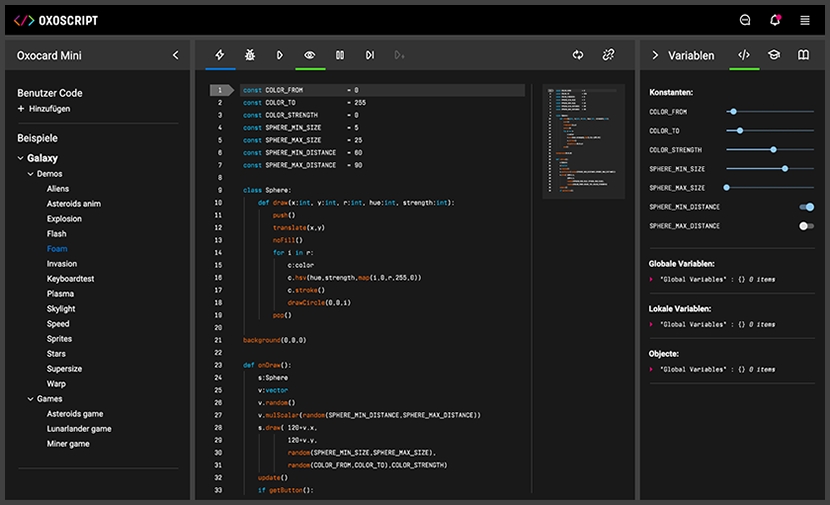Open the hamburger menu in the header
Viewport: 830px width, 505px height.
(805, 20)
